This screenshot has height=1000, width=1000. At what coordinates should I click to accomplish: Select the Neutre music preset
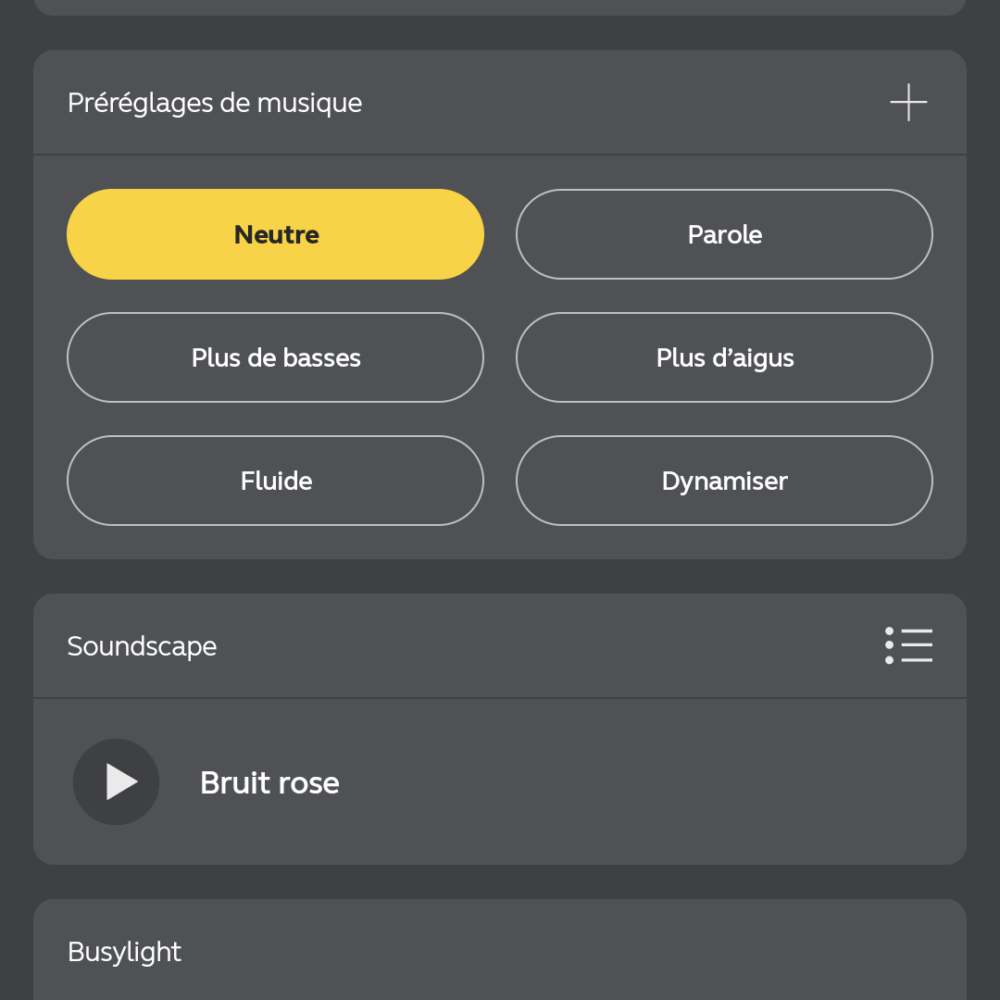276,234
